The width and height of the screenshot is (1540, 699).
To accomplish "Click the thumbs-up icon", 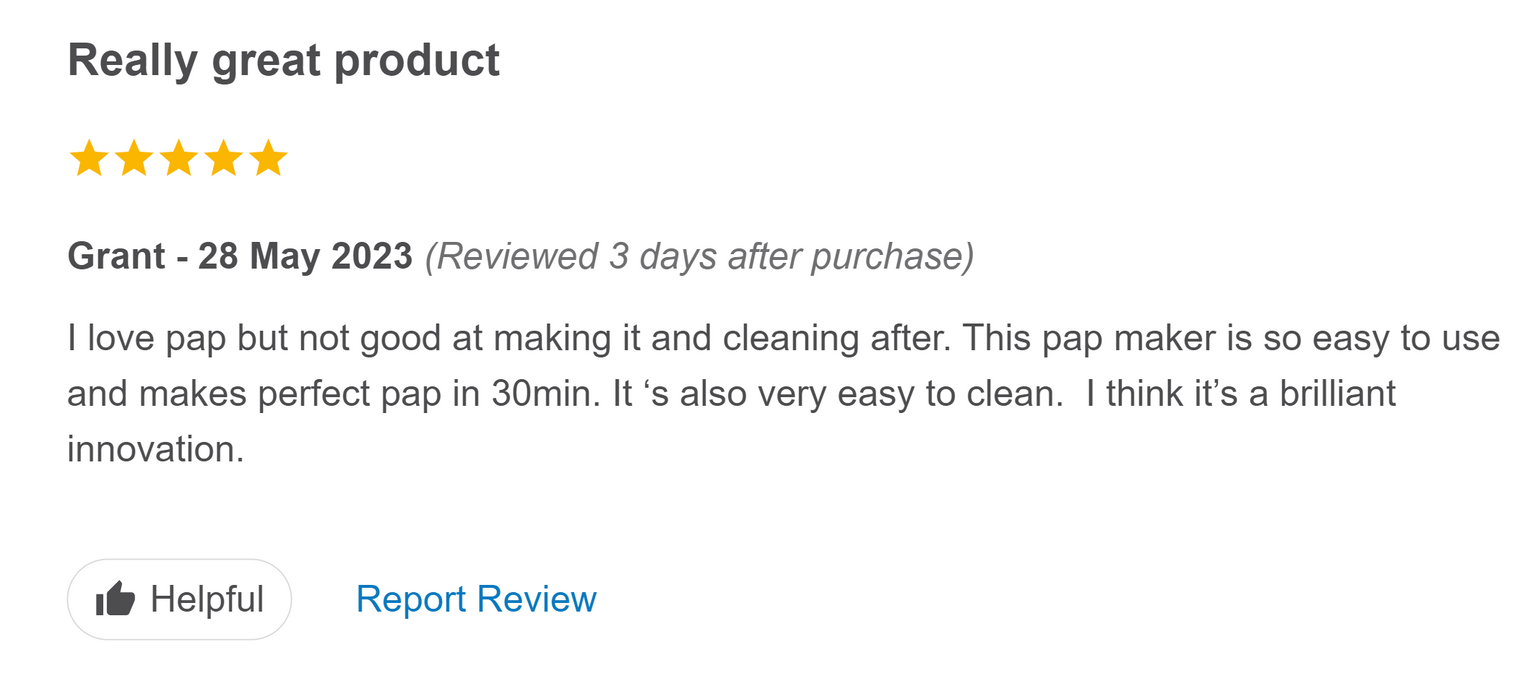I will point(115,600).
